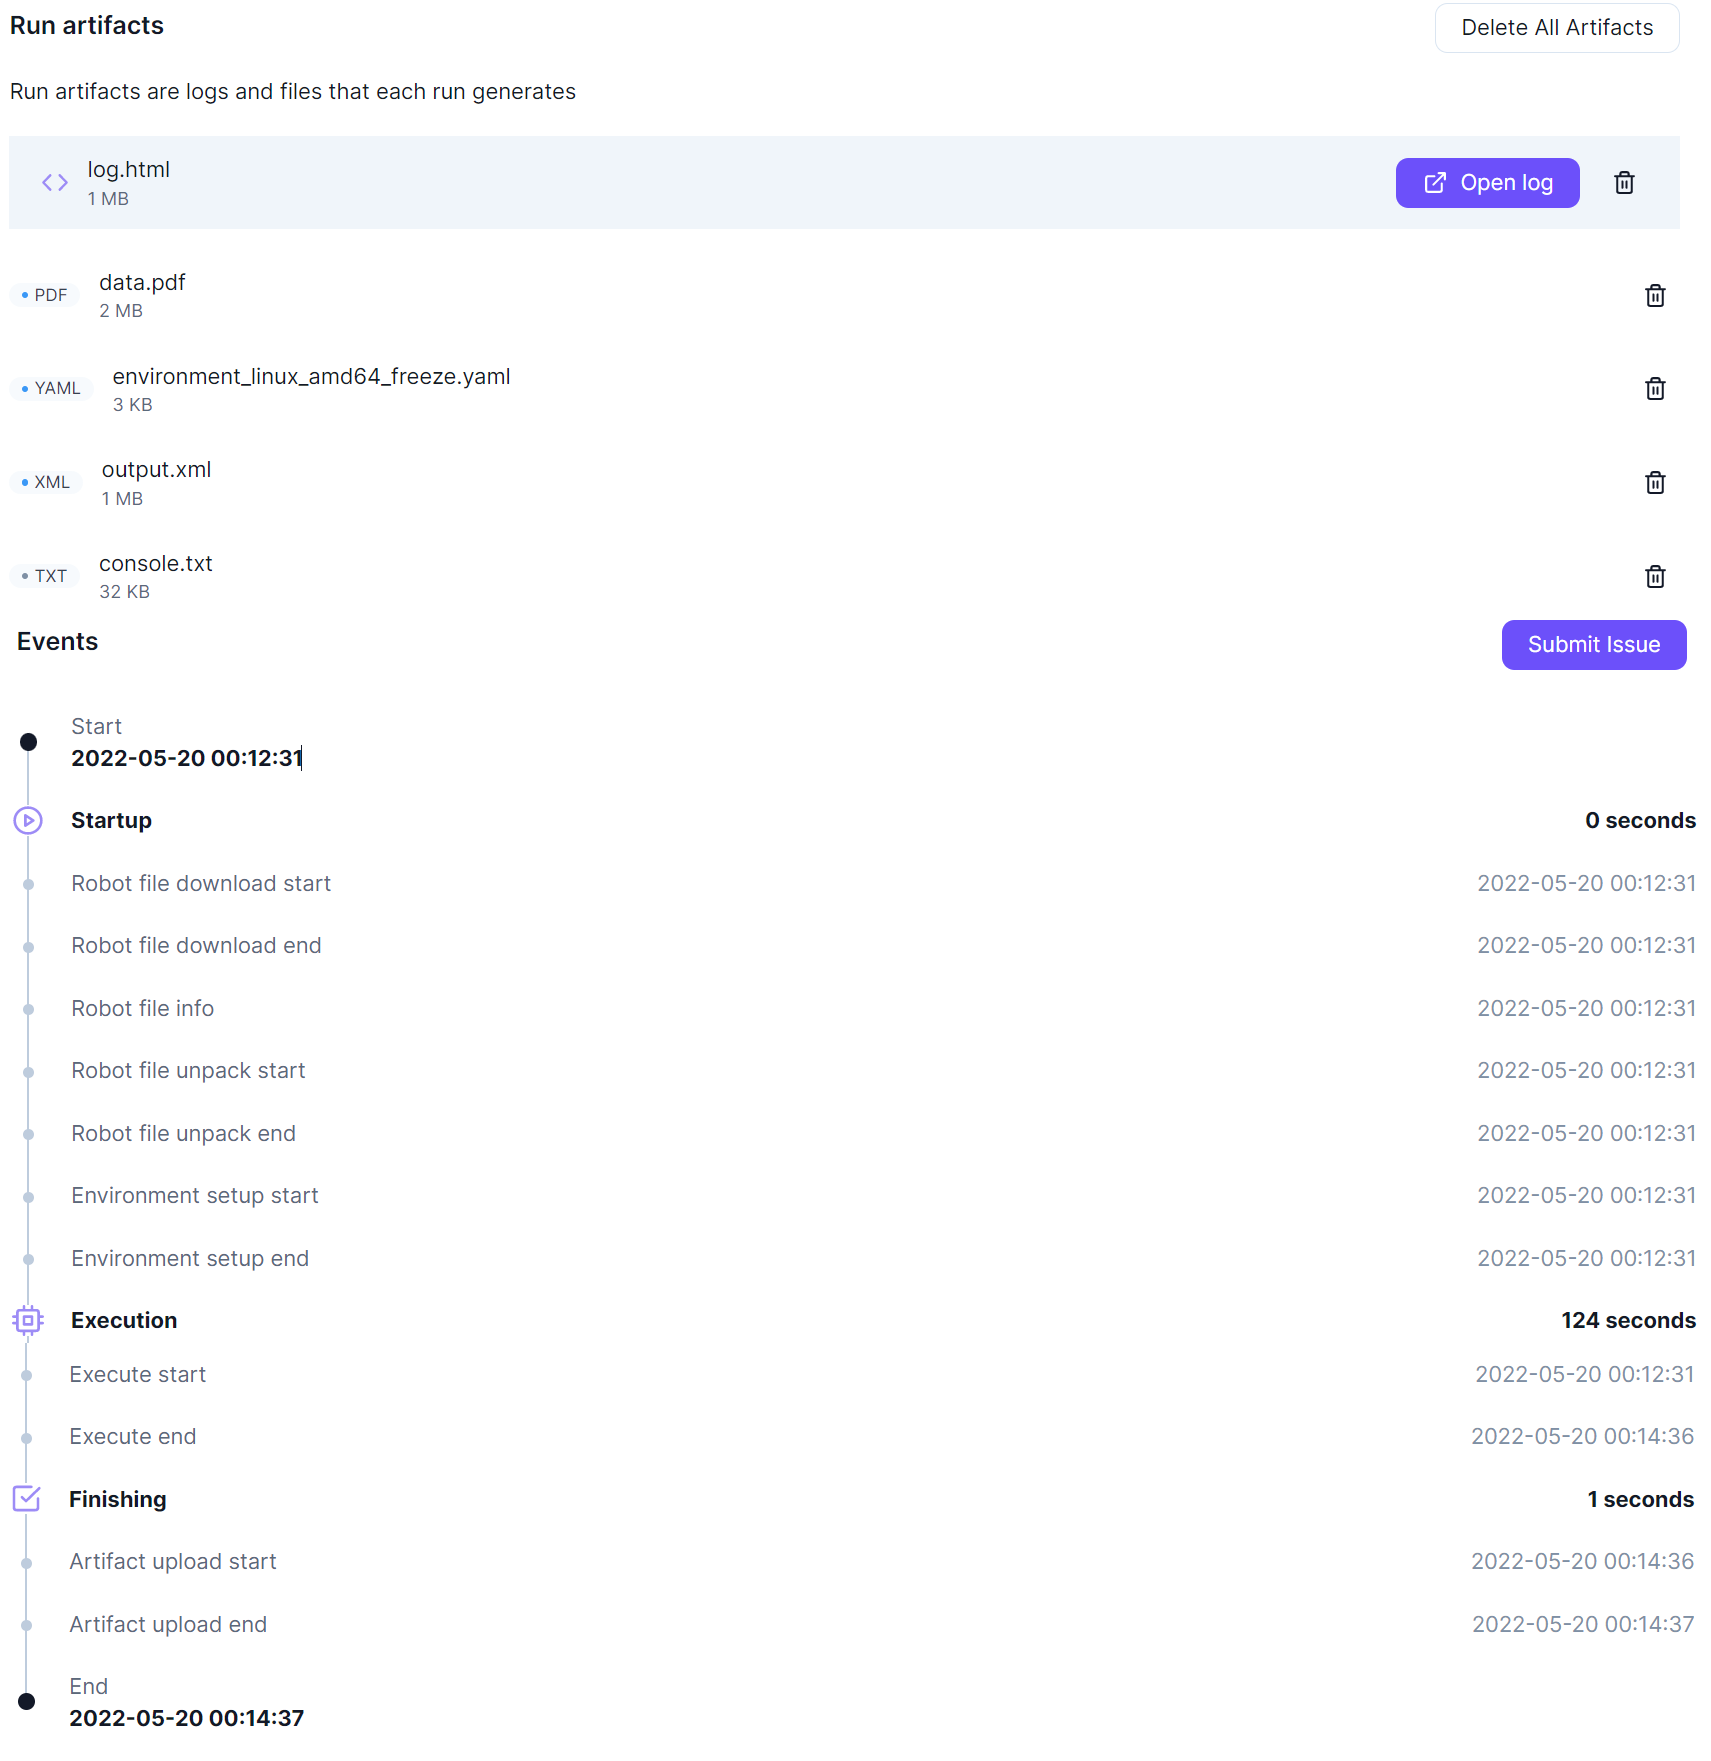Delete the log.html artifact with trash icon
1711x1761 pixels.
(1624, 183)
